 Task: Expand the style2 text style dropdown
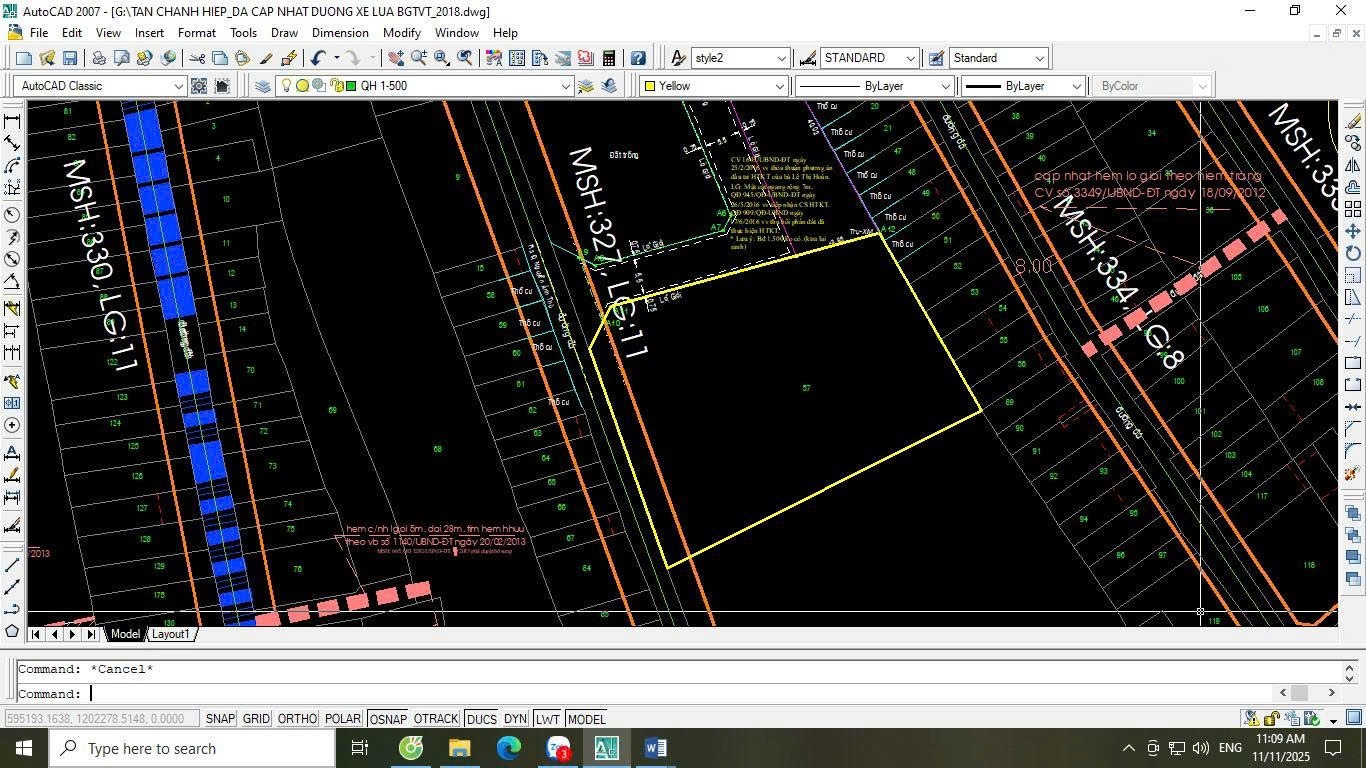point(784,57)
